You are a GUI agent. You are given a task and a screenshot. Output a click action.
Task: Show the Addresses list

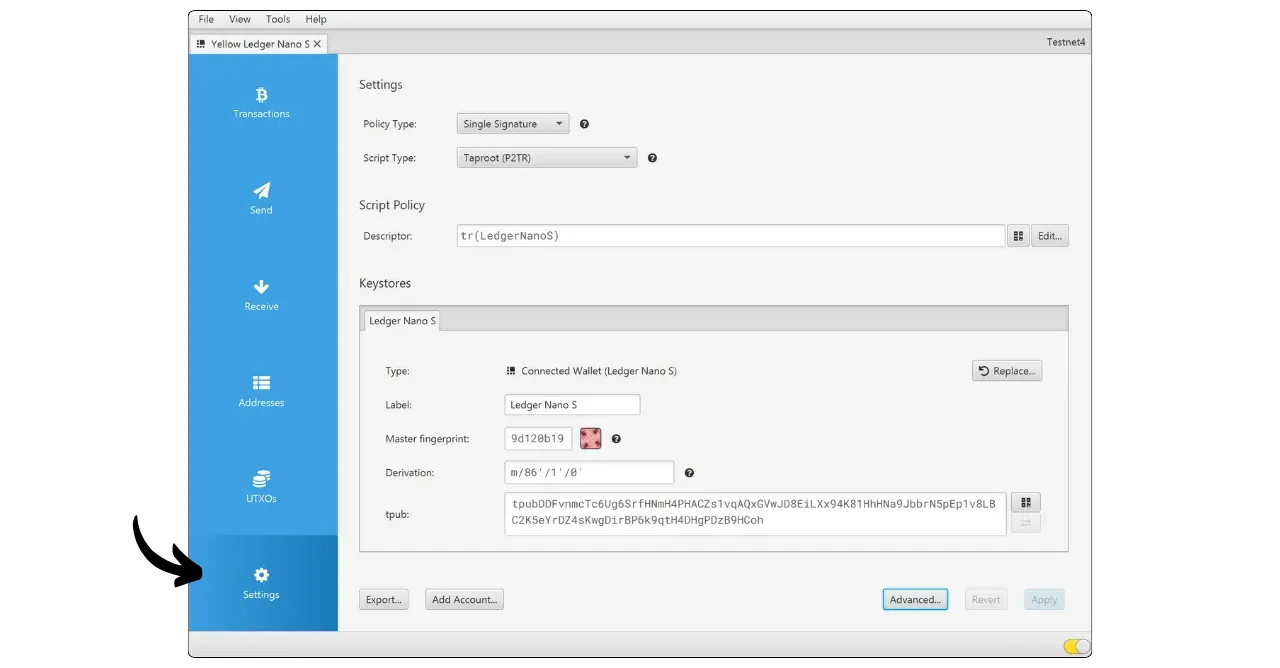pos(261,391)
